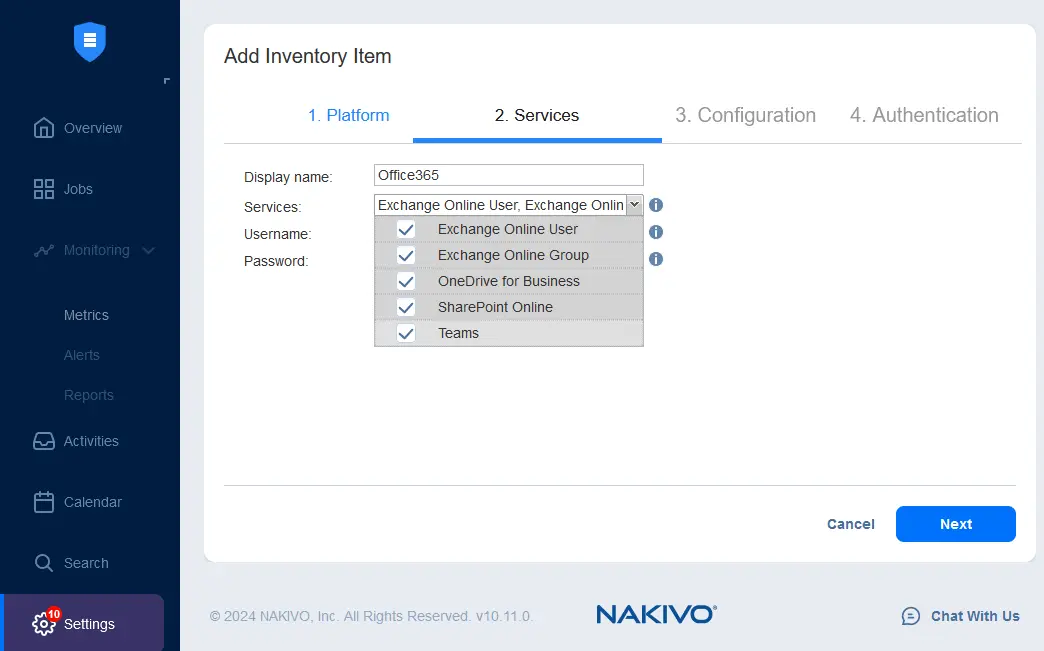Viewport: 1044px width, 651px height.
Task: Select 4. Authentication step tab
Action: 924,115
